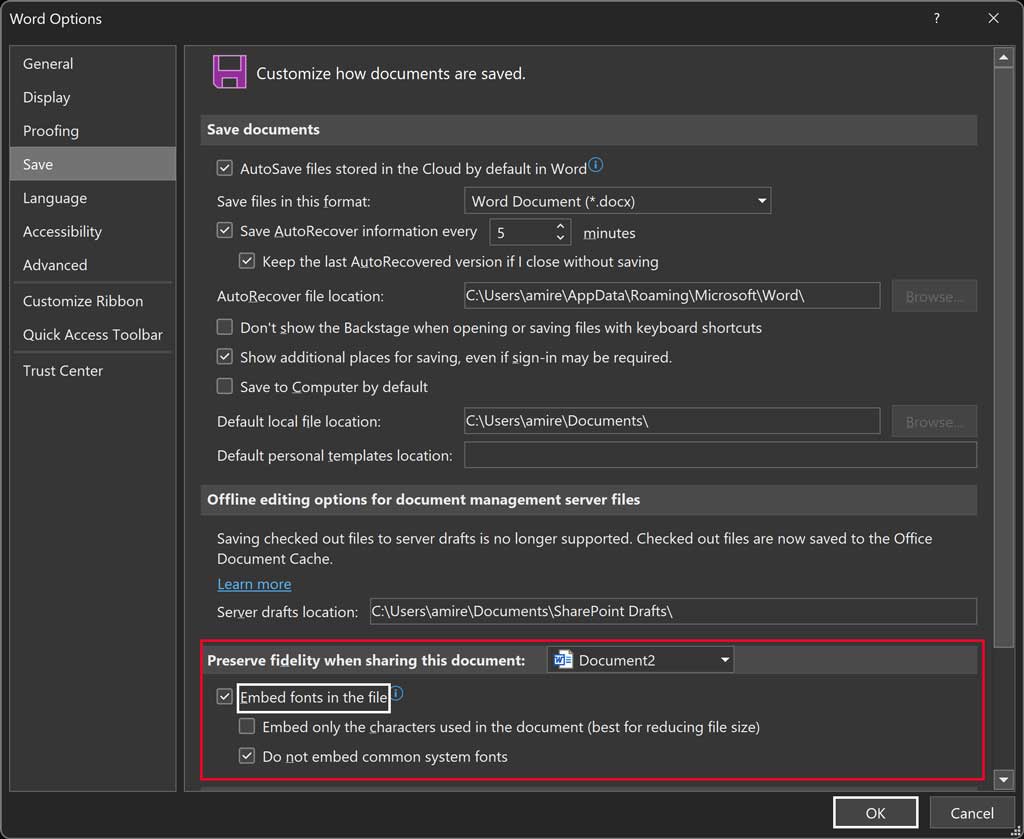This screenshot has width=1024, height=839.
Task: Click the Default local file location field
Action: [672, 421]
